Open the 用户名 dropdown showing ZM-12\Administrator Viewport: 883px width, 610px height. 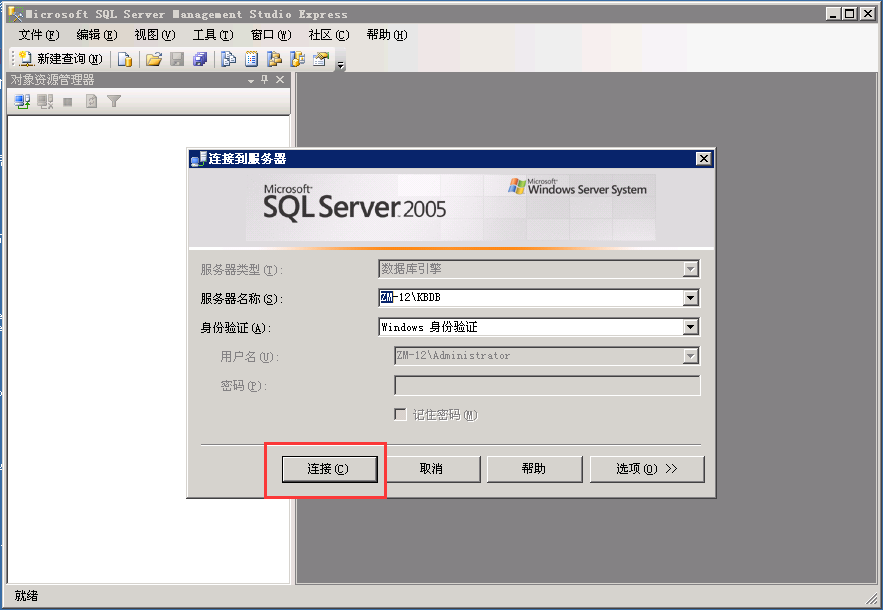[547, 356]
